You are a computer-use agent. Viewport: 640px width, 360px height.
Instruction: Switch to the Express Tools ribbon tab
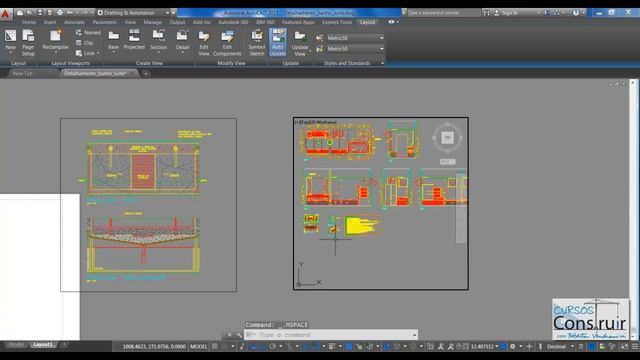click(337, 22)
